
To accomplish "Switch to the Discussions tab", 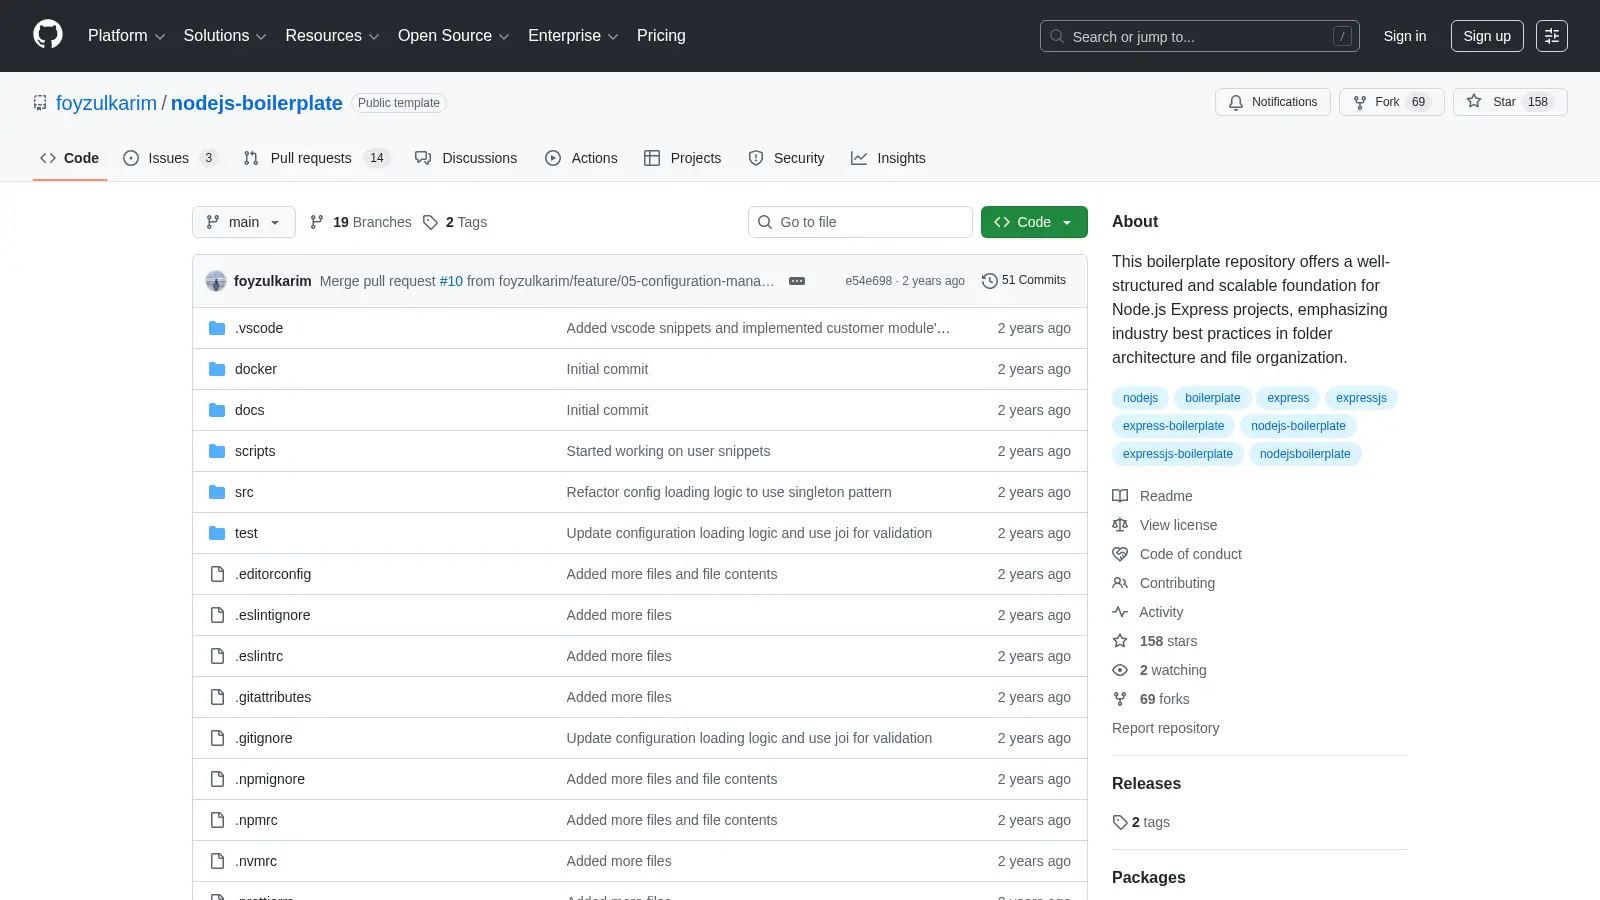I will 466,158.
